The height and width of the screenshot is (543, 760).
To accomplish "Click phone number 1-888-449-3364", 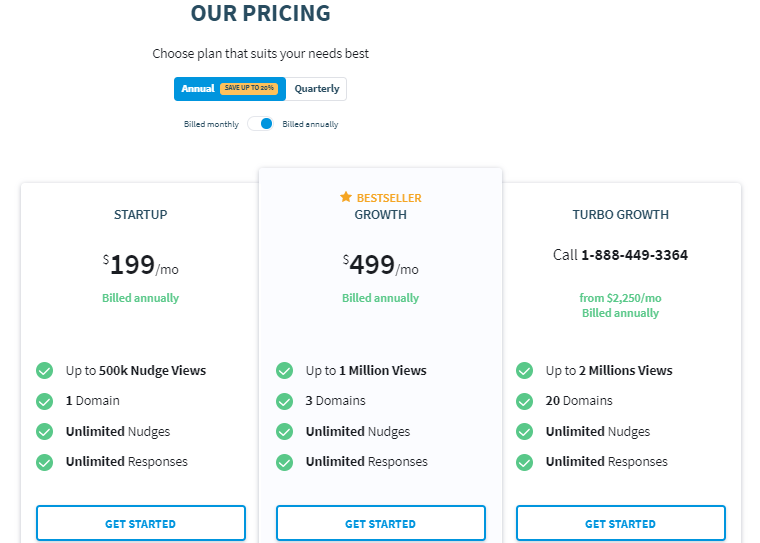I will point(634,255).
